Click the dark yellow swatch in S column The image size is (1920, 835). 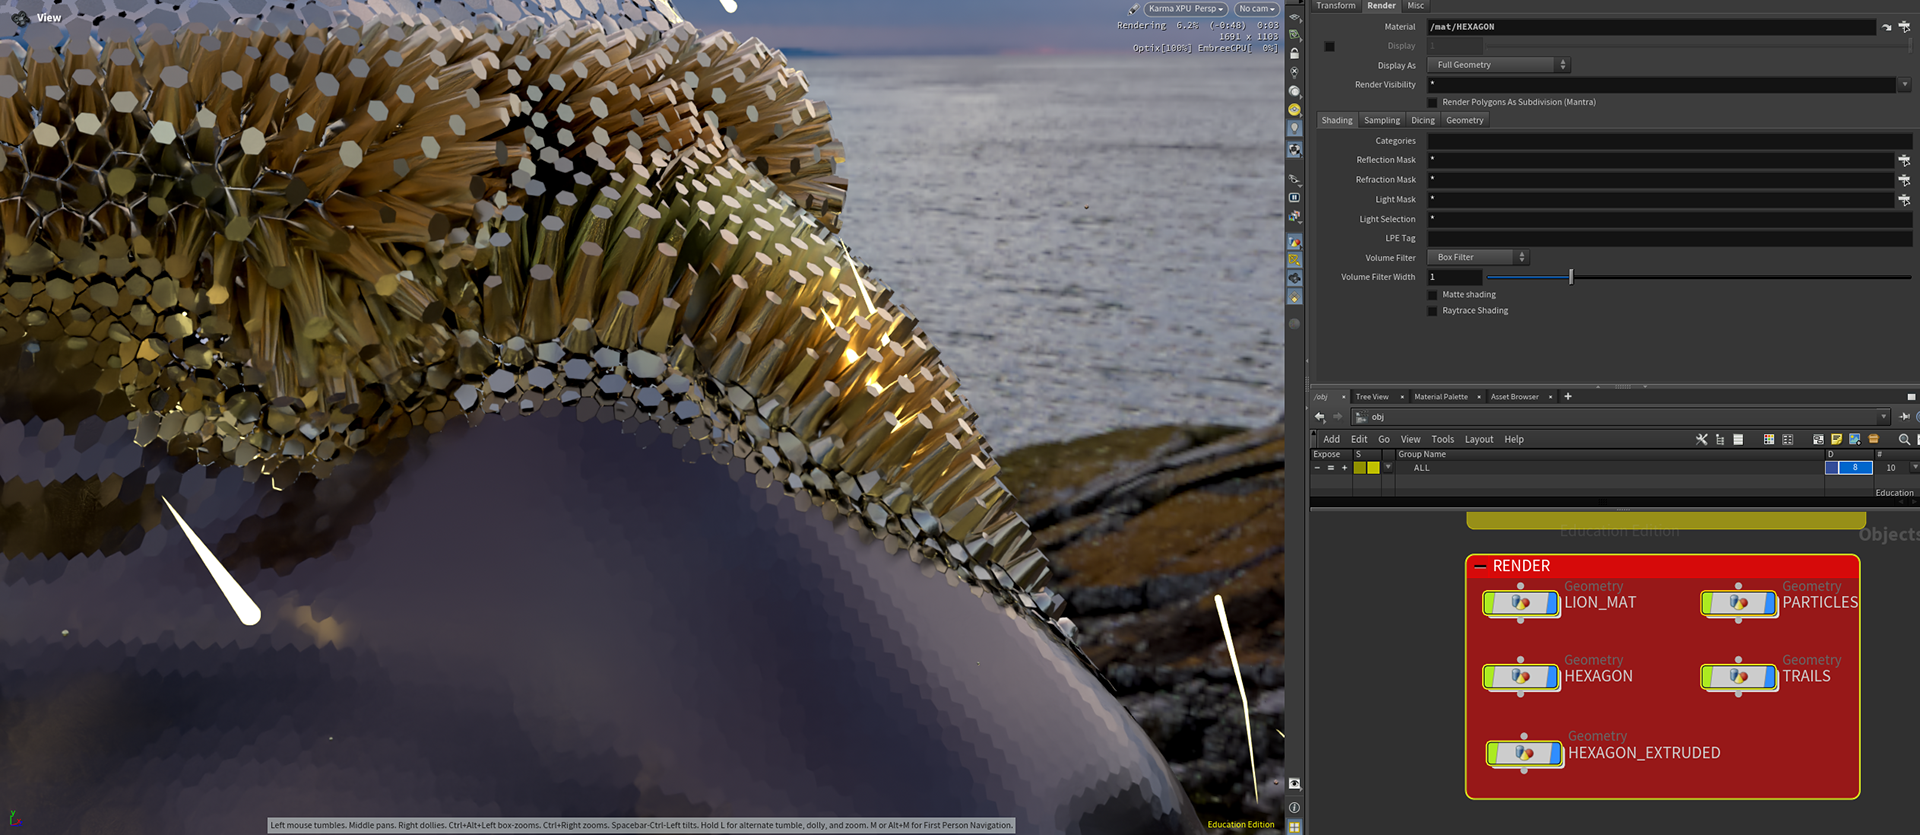point(1359,468)
